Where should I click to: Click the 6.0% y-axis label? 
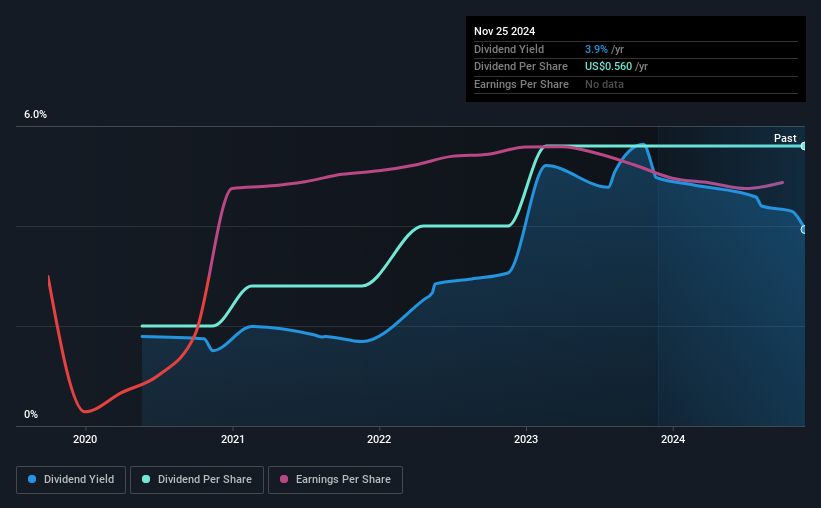35,115
